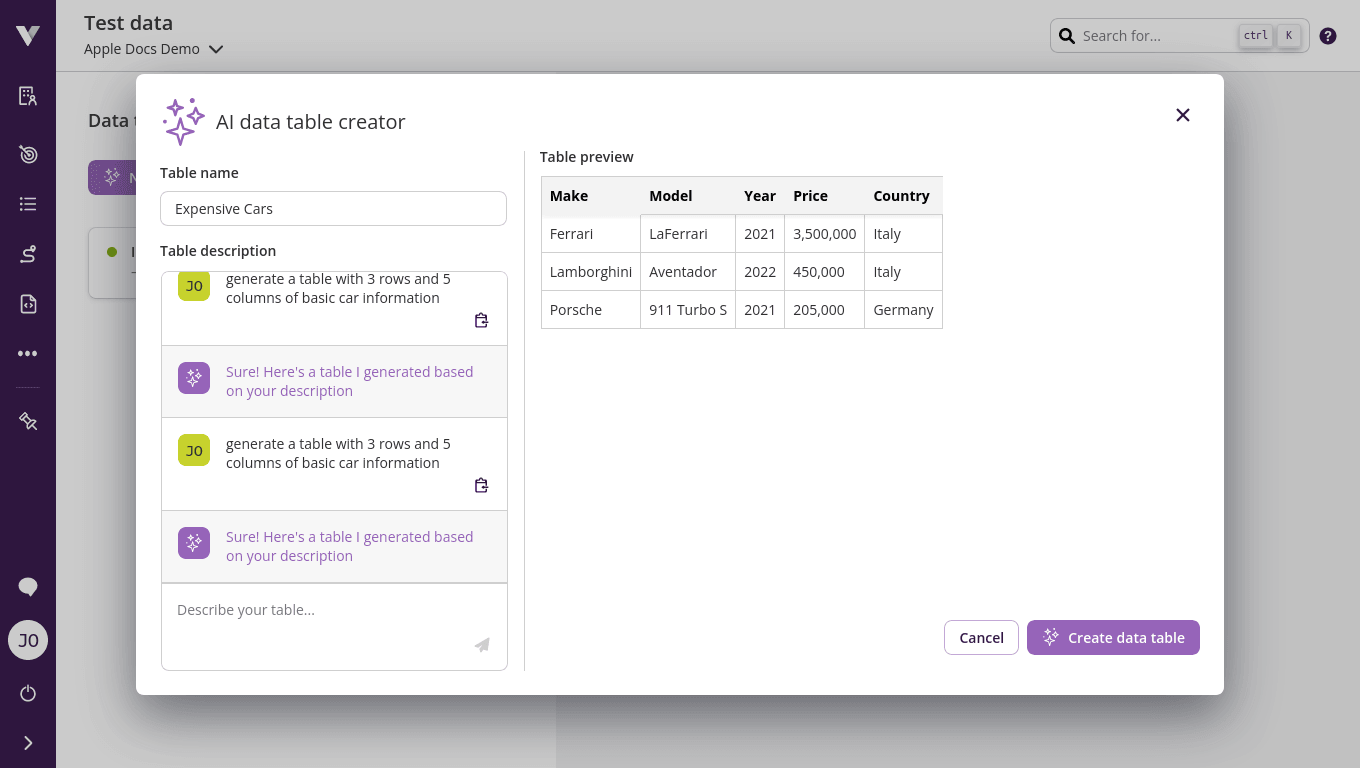Click the send paper plane icon
The image size is (1360, 768).
coord(481,645)
